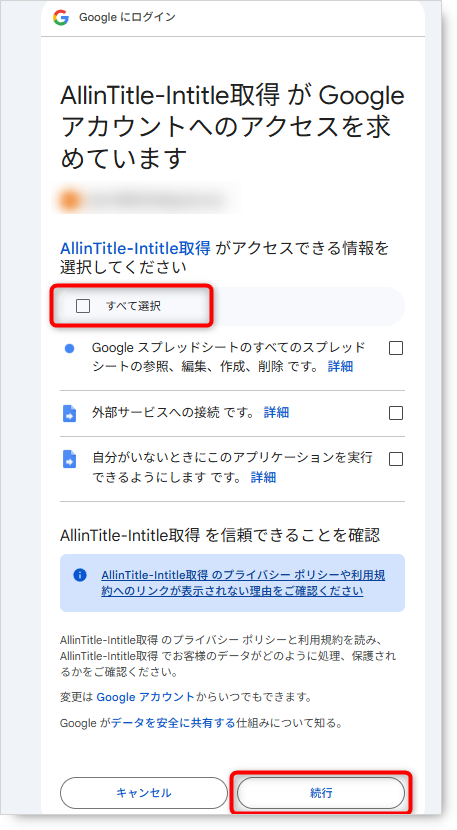Open the データを安全に共有する link
The width and height of the screenshot is (457, 830).
[x=173, y=723]
